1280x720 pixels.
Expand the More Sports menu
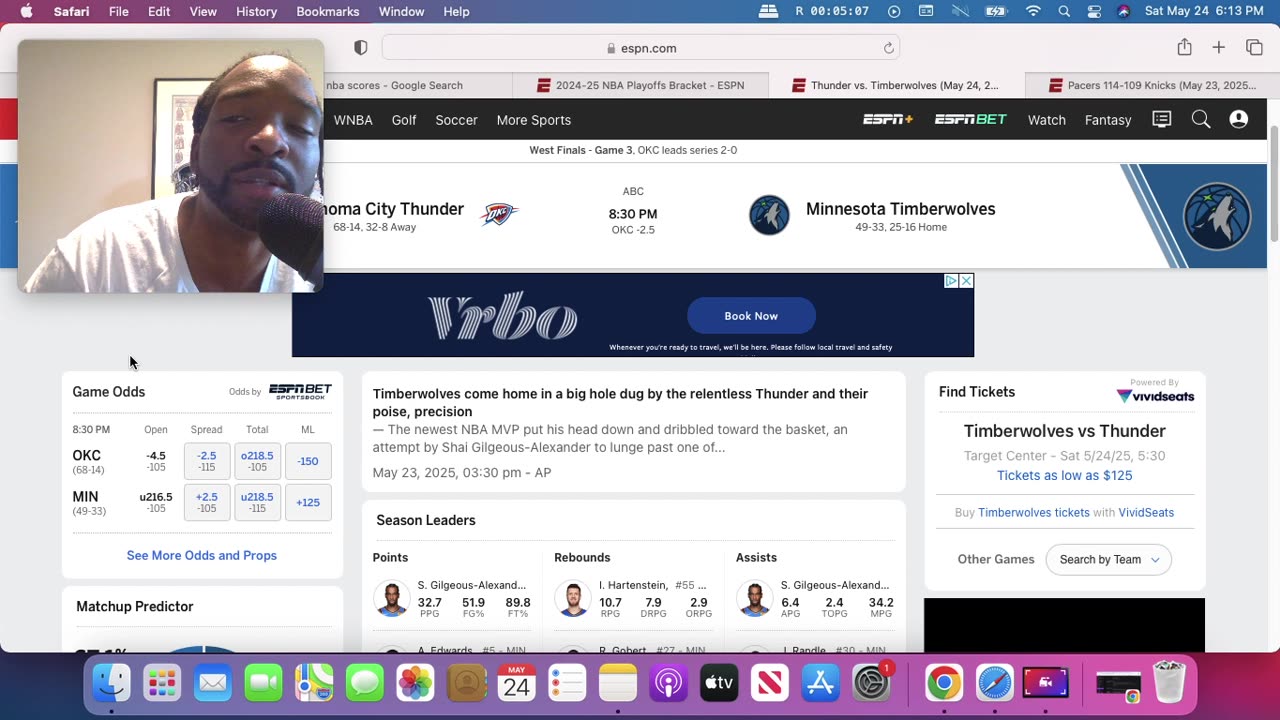pos(534,120)
